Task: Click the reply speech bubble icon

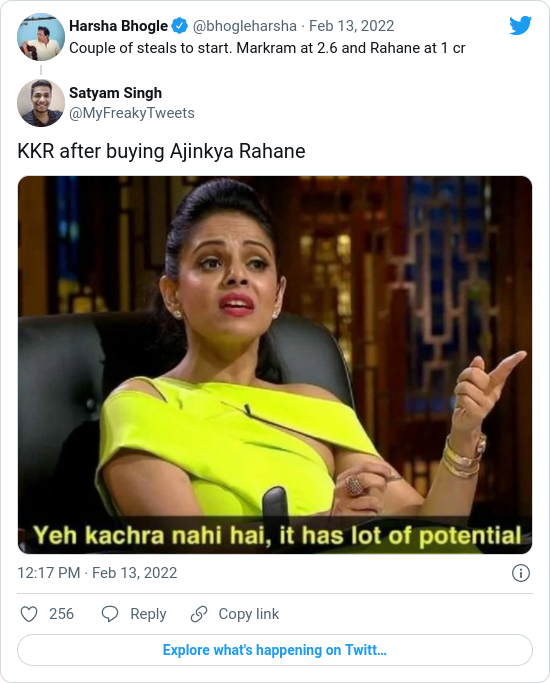Action: coord(110,614)
